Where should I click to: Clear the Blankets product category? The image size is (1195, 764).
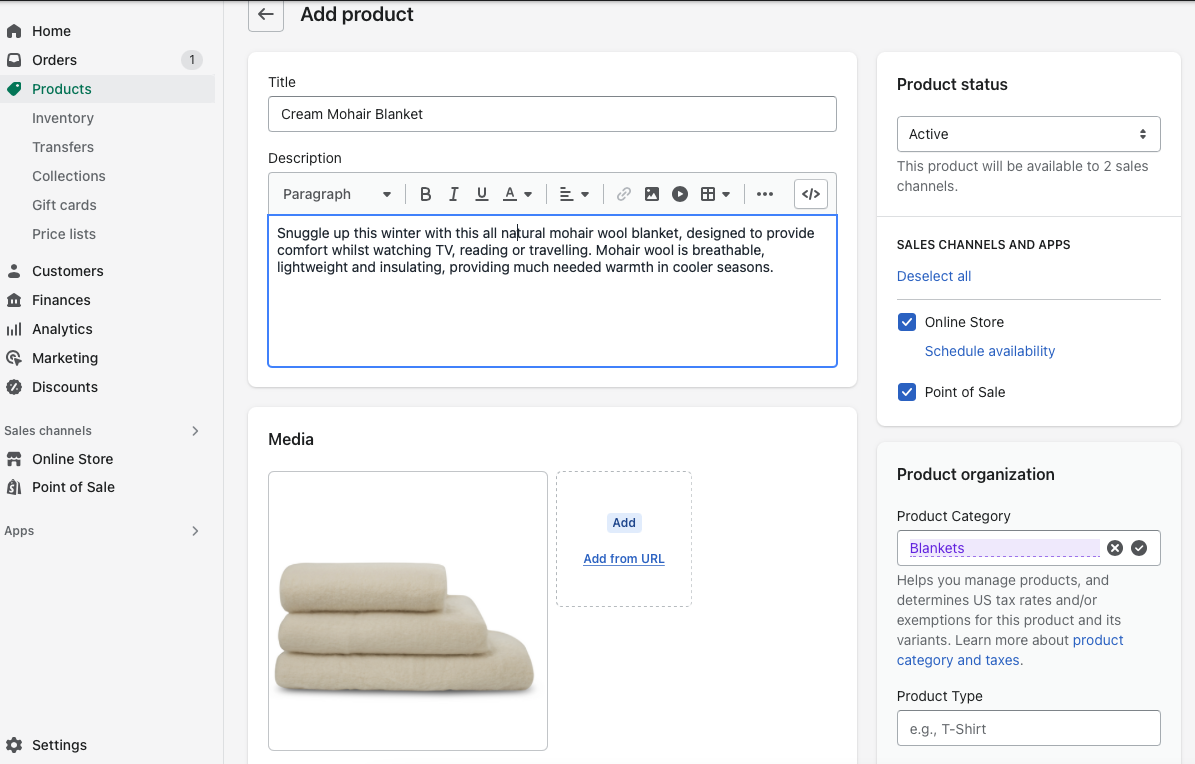click(1115, 548)
